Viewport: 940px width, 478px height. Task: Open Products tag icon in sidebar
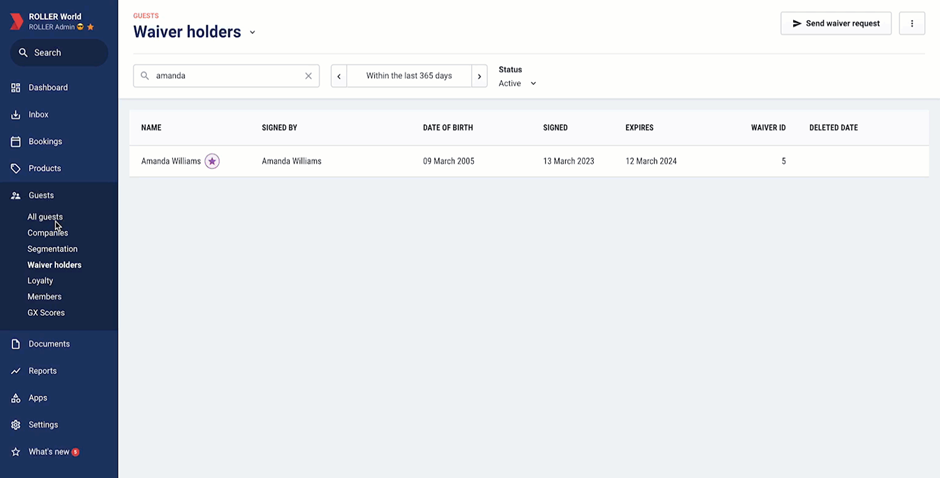pyautogui.click(x=16, y=169)
